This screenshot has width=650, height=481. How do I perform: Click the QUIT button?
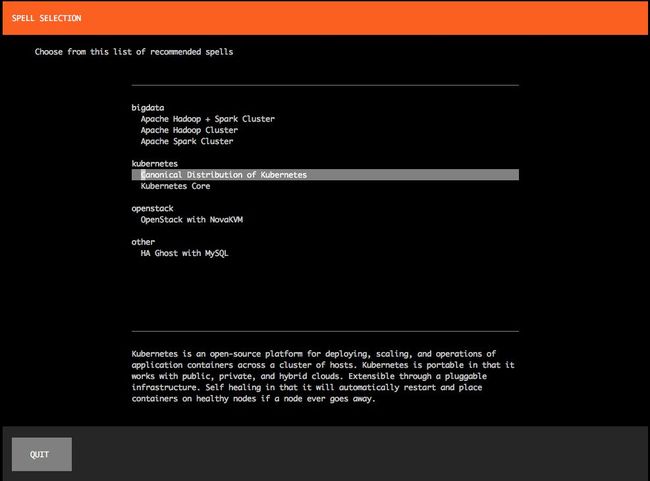coord(42,454)
